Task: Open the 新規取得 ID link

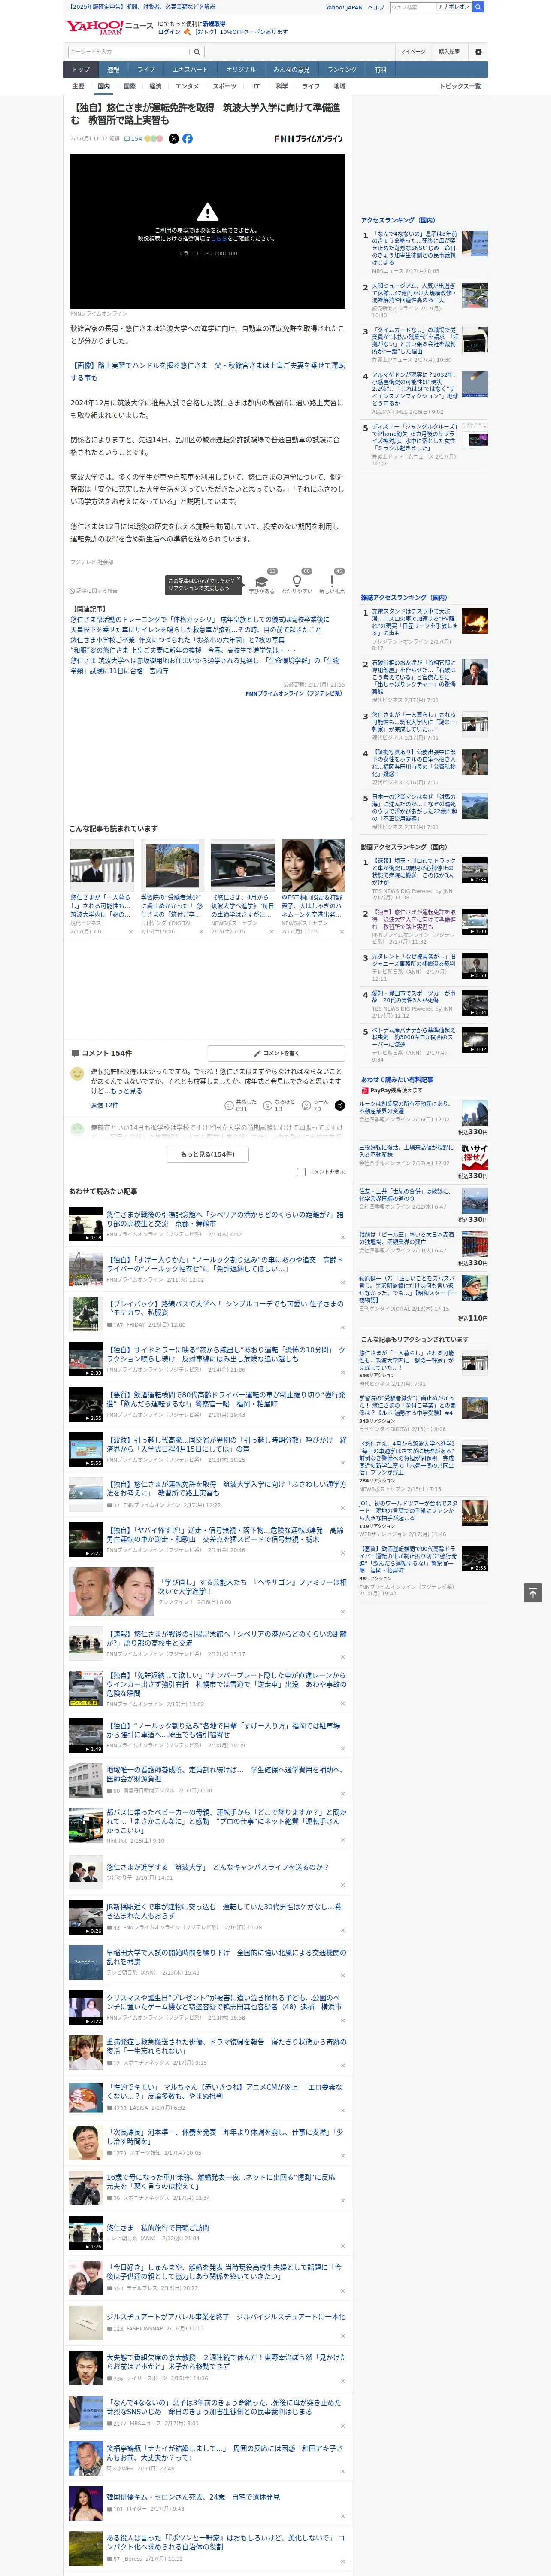Action: coord(214,23)
